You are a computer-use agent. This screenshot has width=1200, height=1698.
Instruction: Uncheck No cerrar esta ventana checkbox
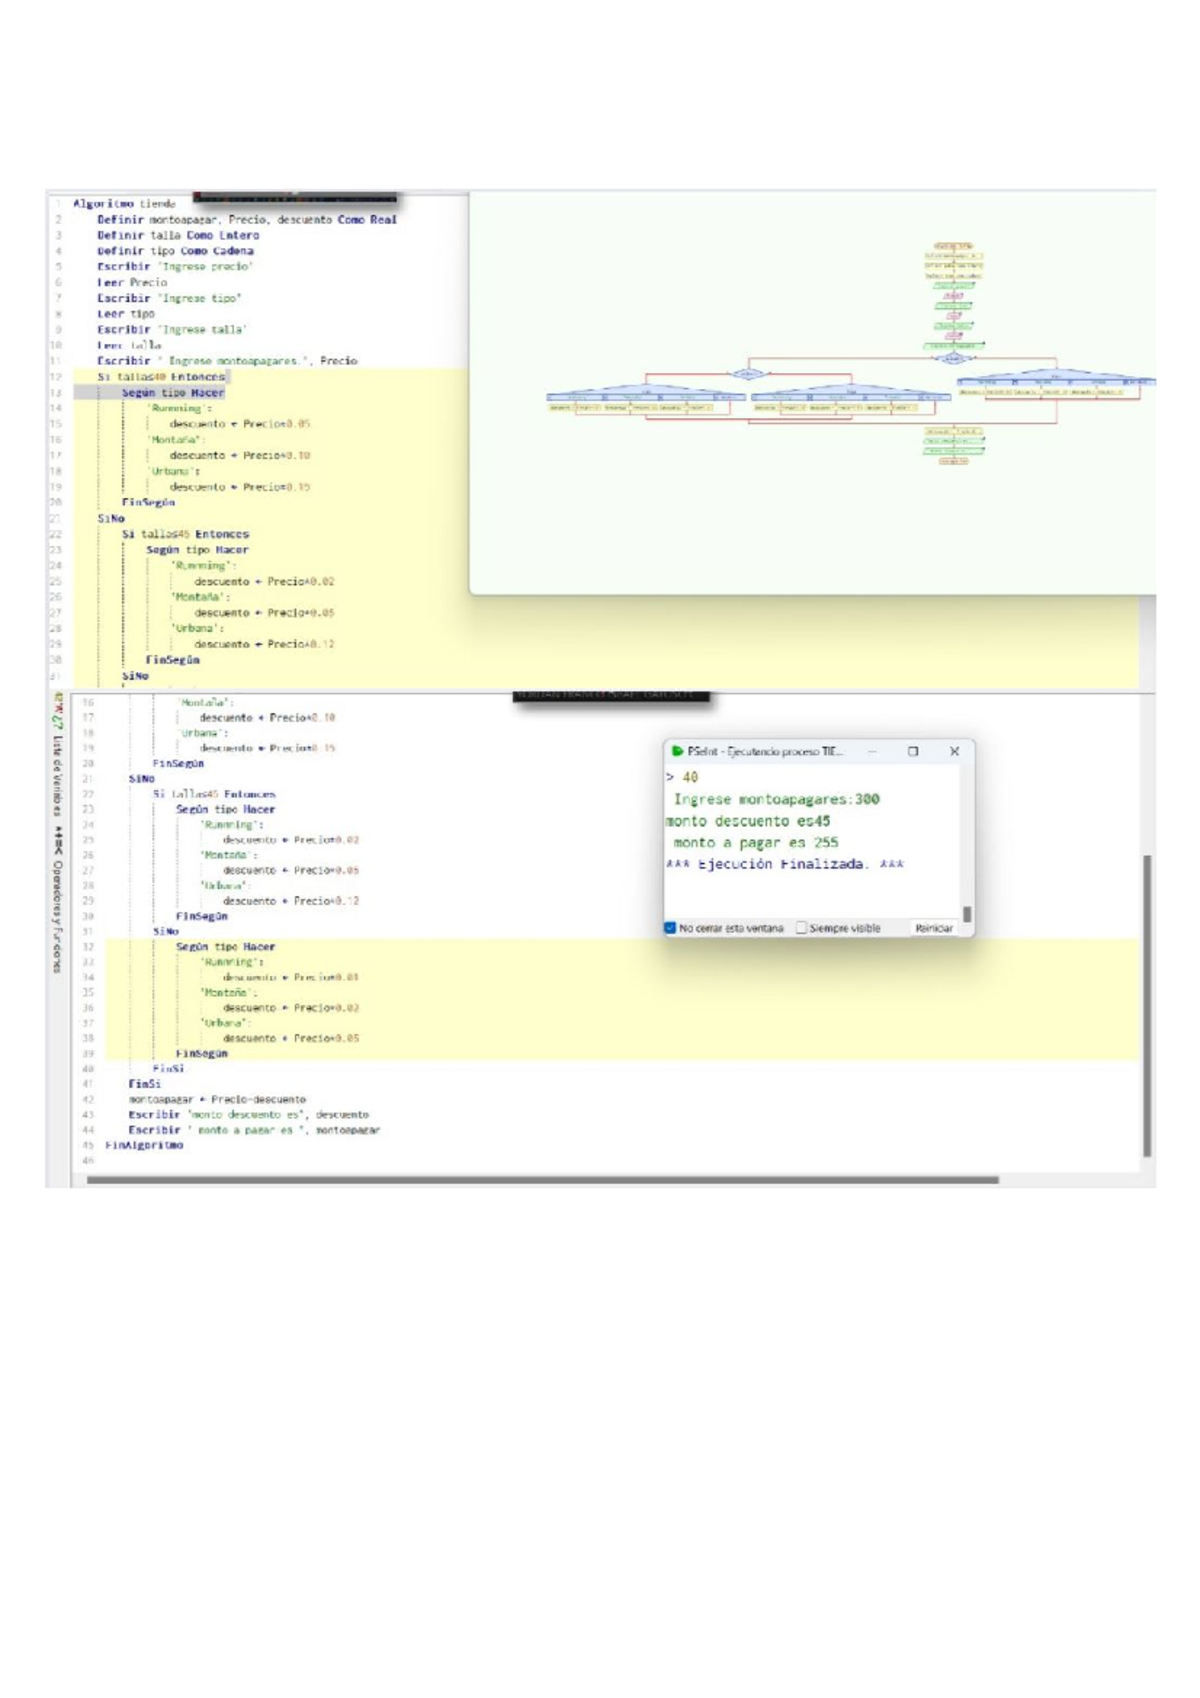pos(671,928)
